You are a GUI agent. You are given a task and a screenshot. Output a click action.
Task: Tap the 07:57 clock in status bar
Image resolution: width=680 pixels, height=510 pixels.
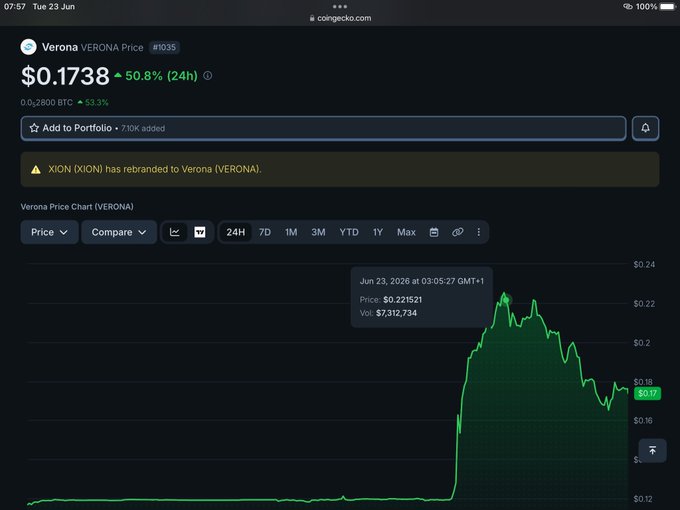15,7
